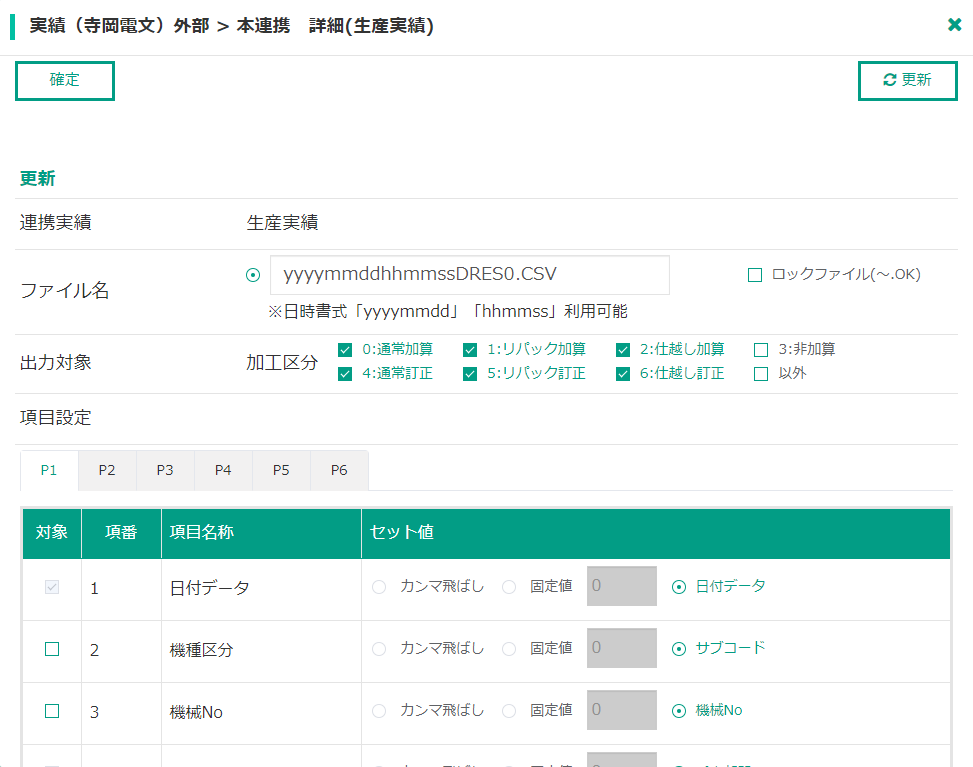Choose カンマ飛ばし for the 日付データ row
The height and width of the screenshot is (767, 973).
(x=379, y=587)
